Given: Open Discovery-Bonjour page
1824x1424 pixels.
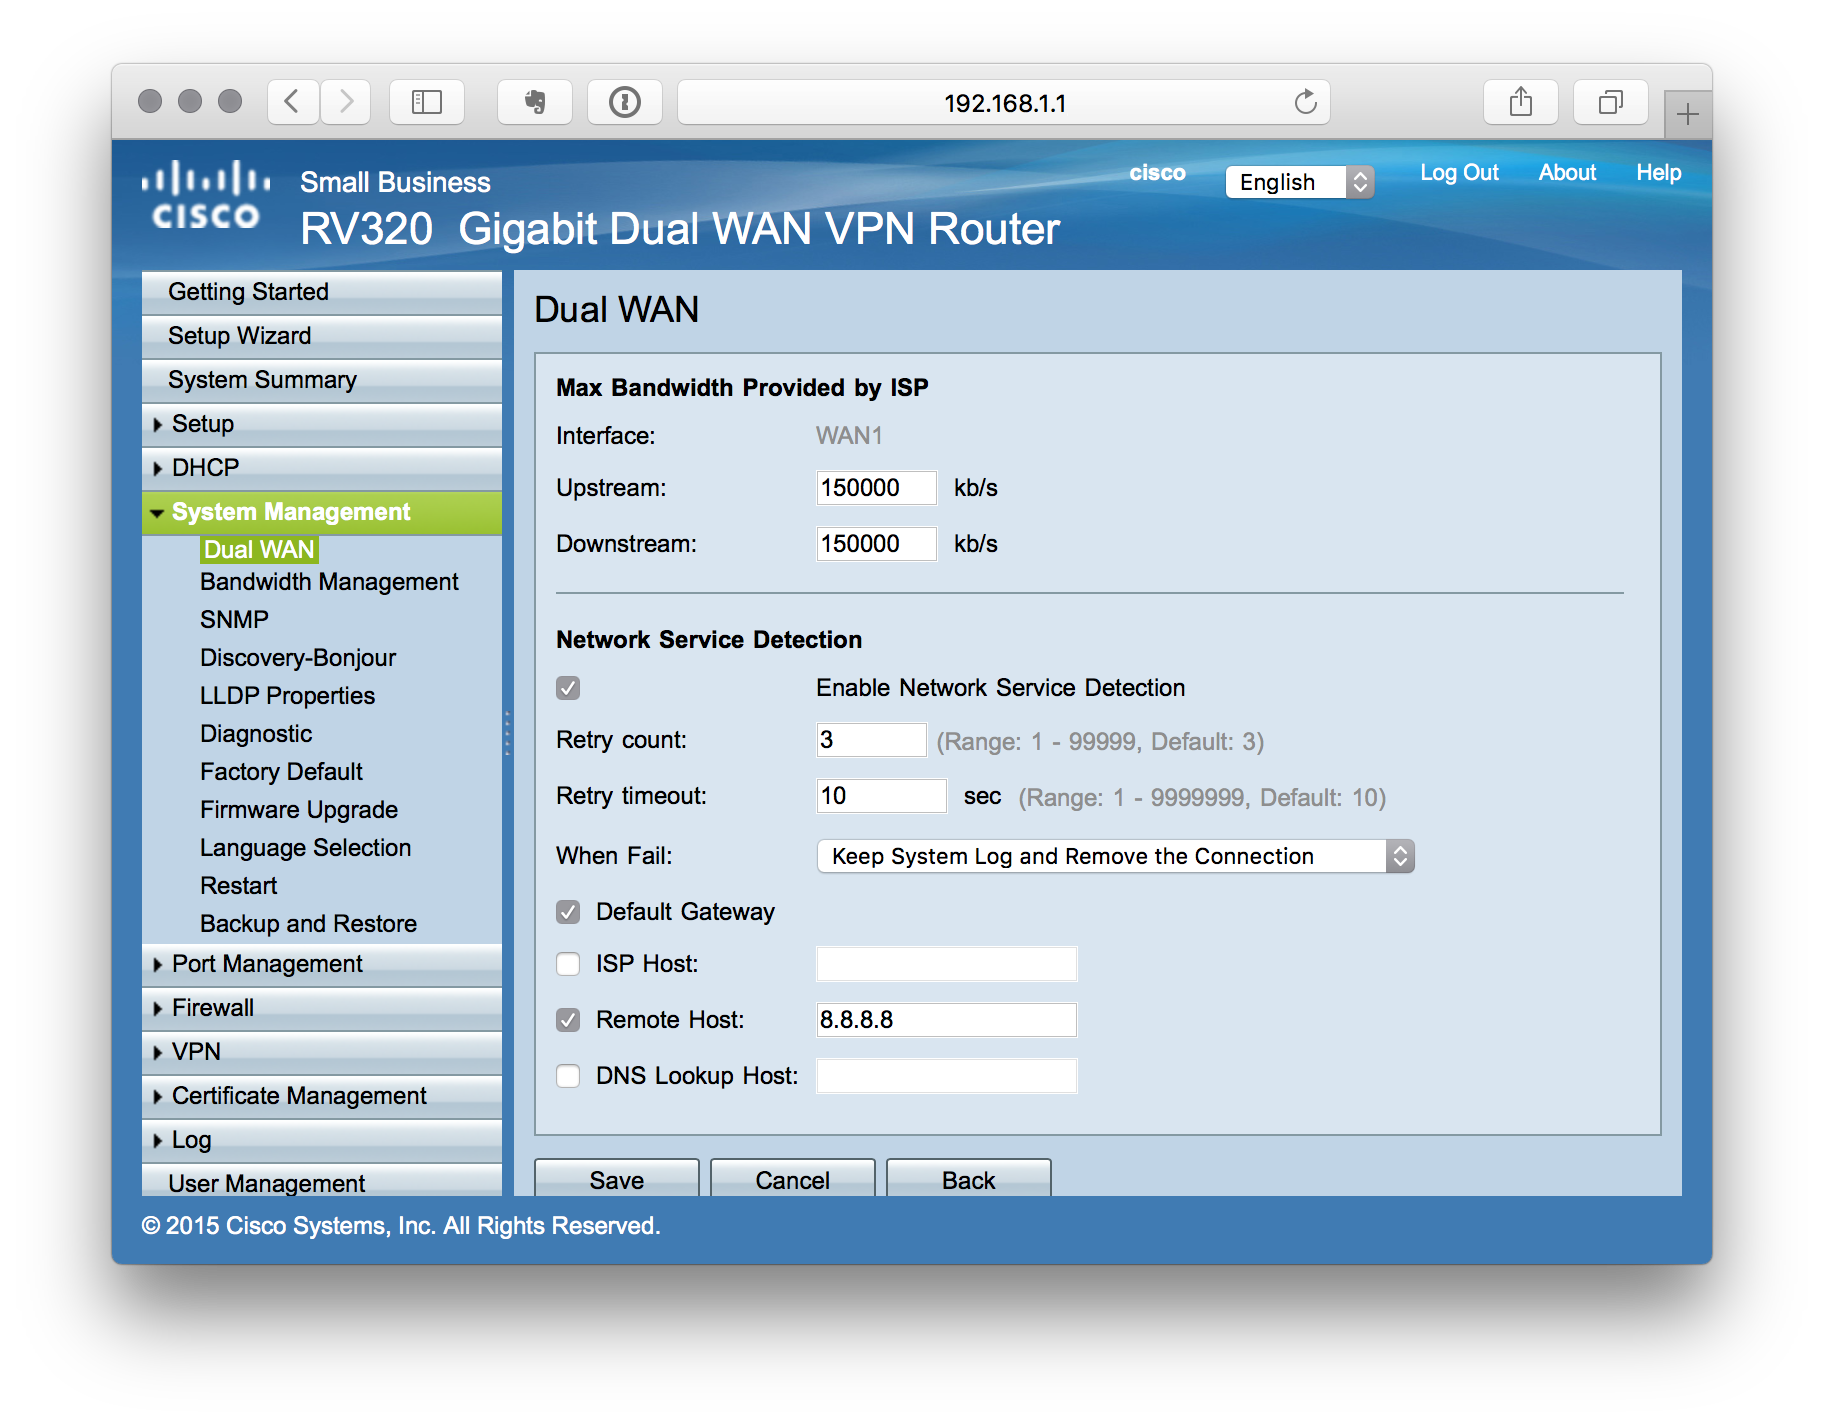Looking at the screenshot, I should (x=298, y=658).
